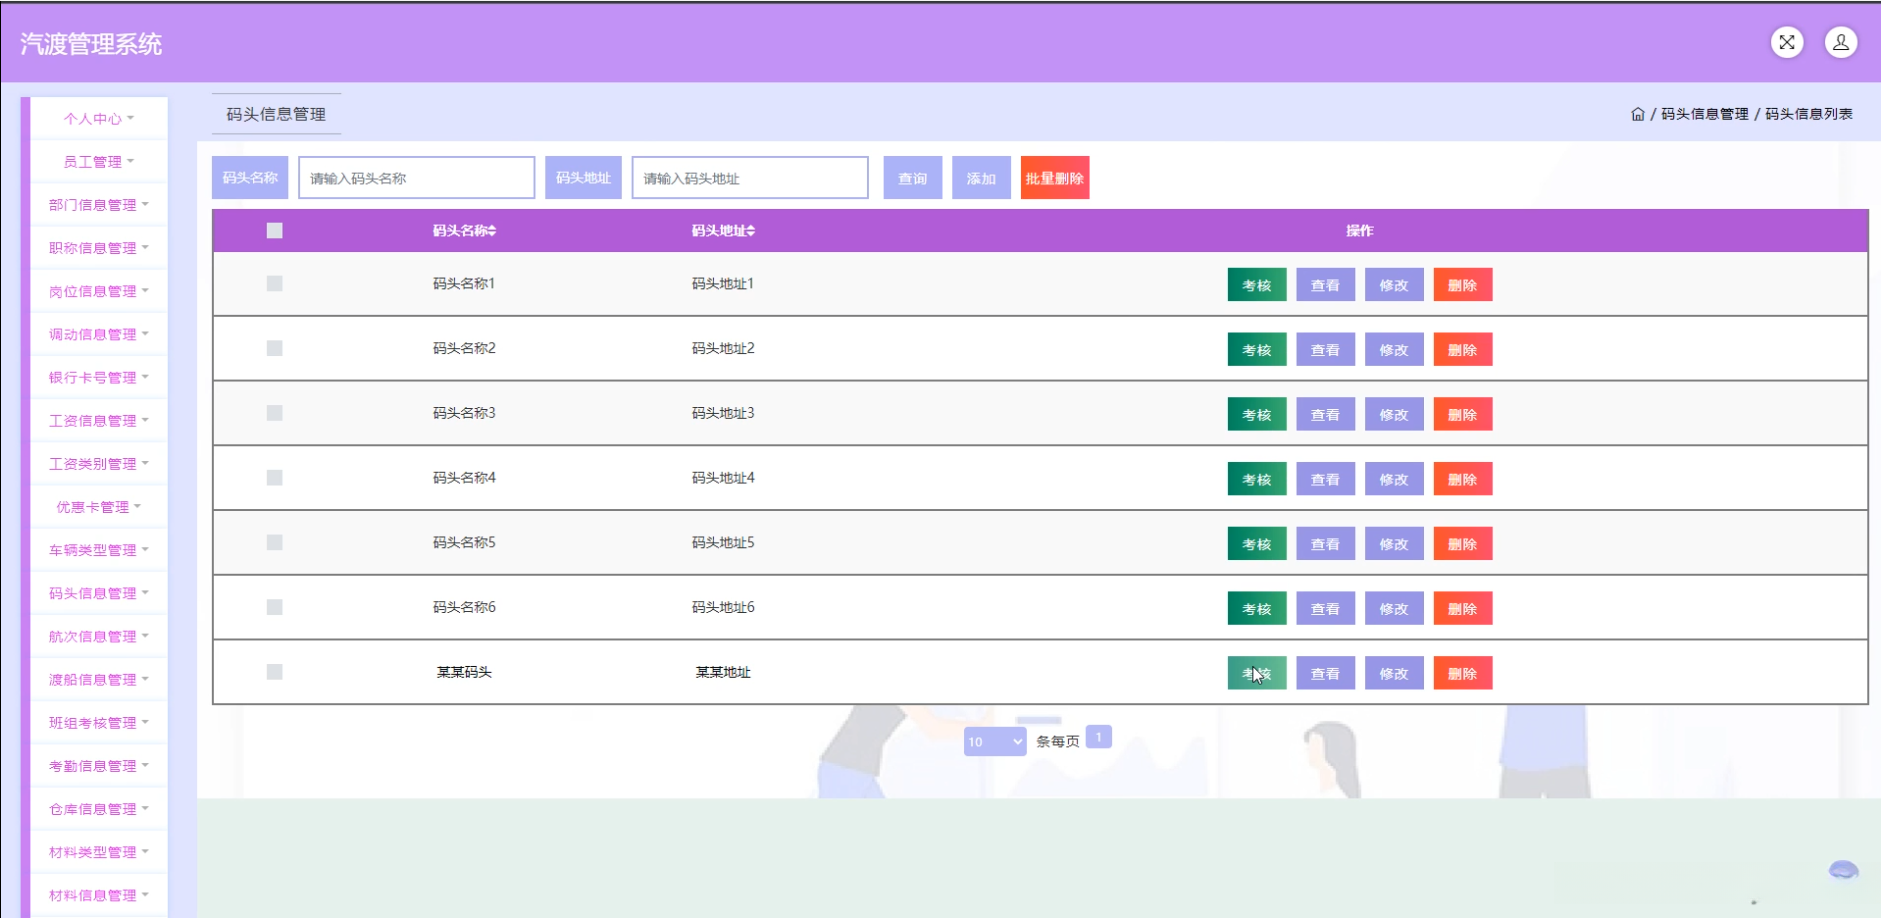Click the 某某地址 cell in the table
This screenshot has height=918, width=1881.
[x=723, y=672]
